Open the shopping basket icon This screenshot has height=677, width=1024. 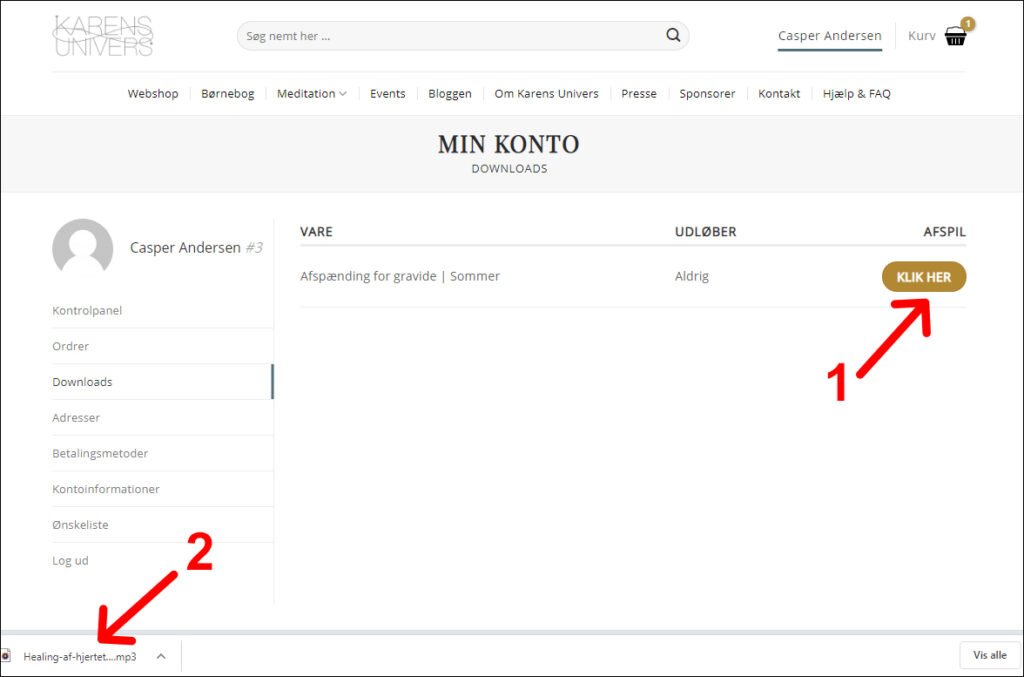pyautogui.click(x=956, y=37)
